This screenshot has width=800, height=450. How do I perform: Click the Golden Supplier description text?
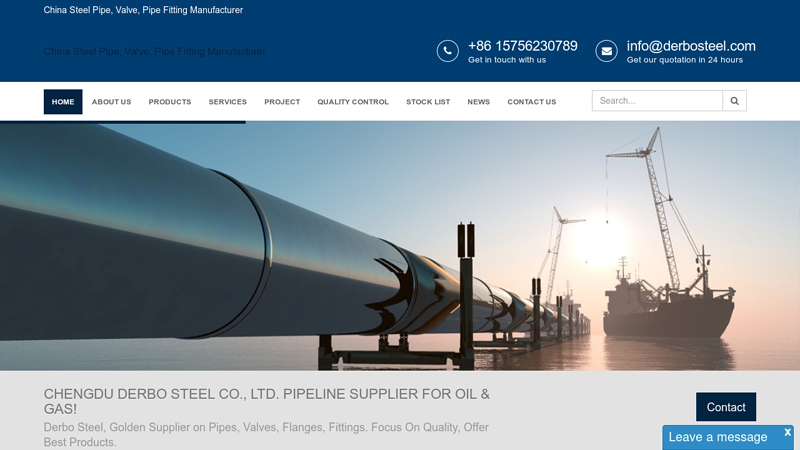(266, 435)
